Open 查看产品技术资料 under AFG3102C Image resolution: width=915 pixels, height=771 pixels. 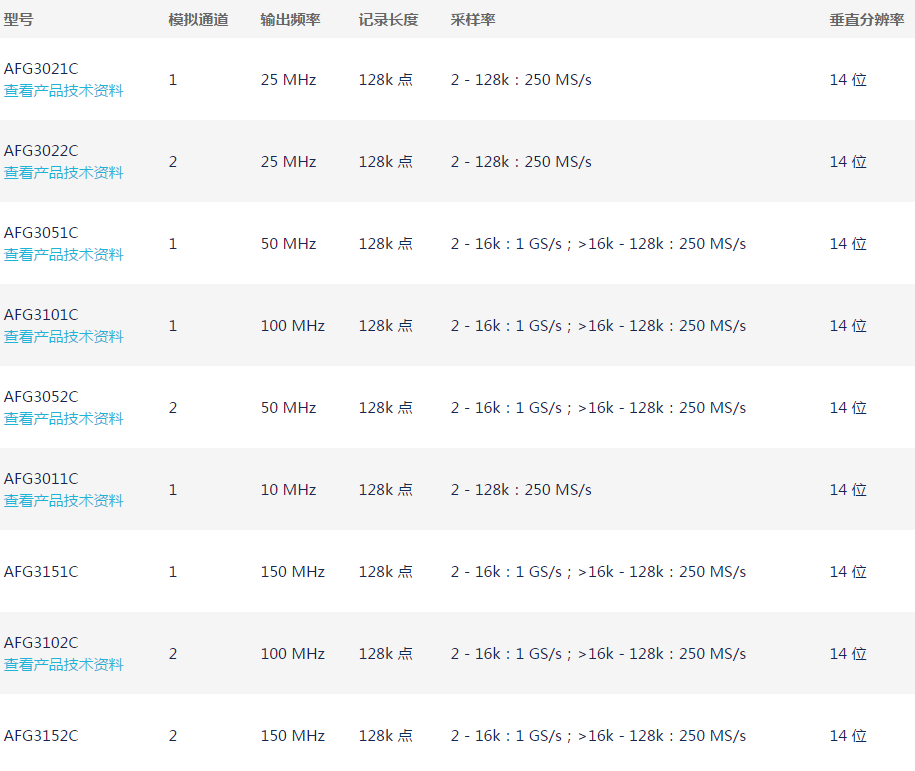click(x=64, y=665)
